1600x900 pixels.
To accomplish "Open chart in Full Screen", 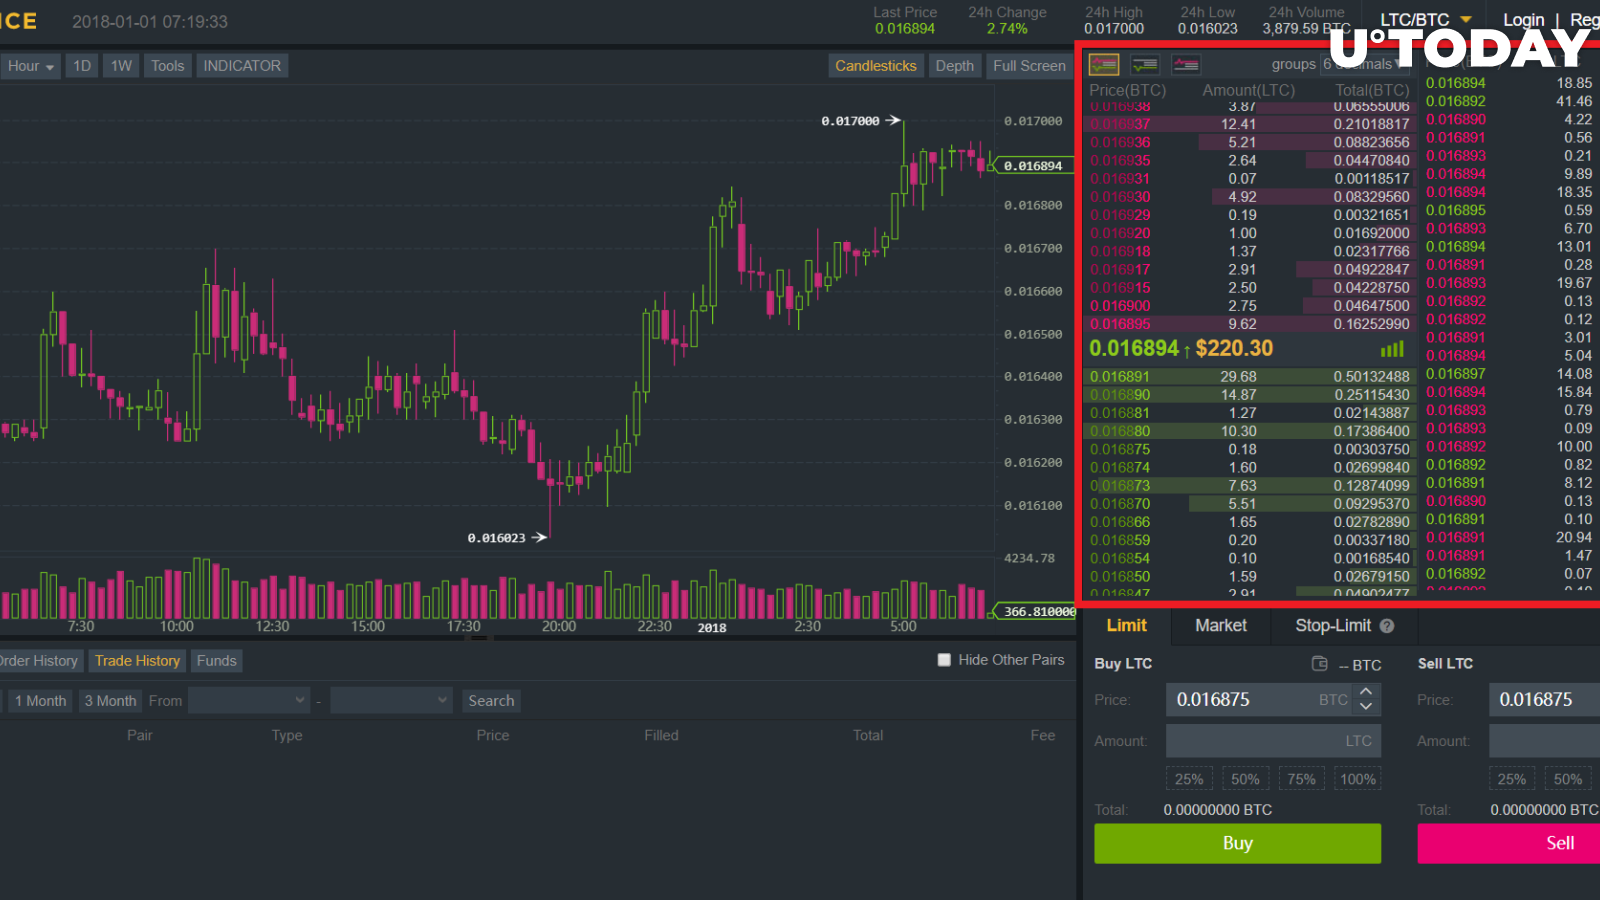I will tap(1029, 66).
